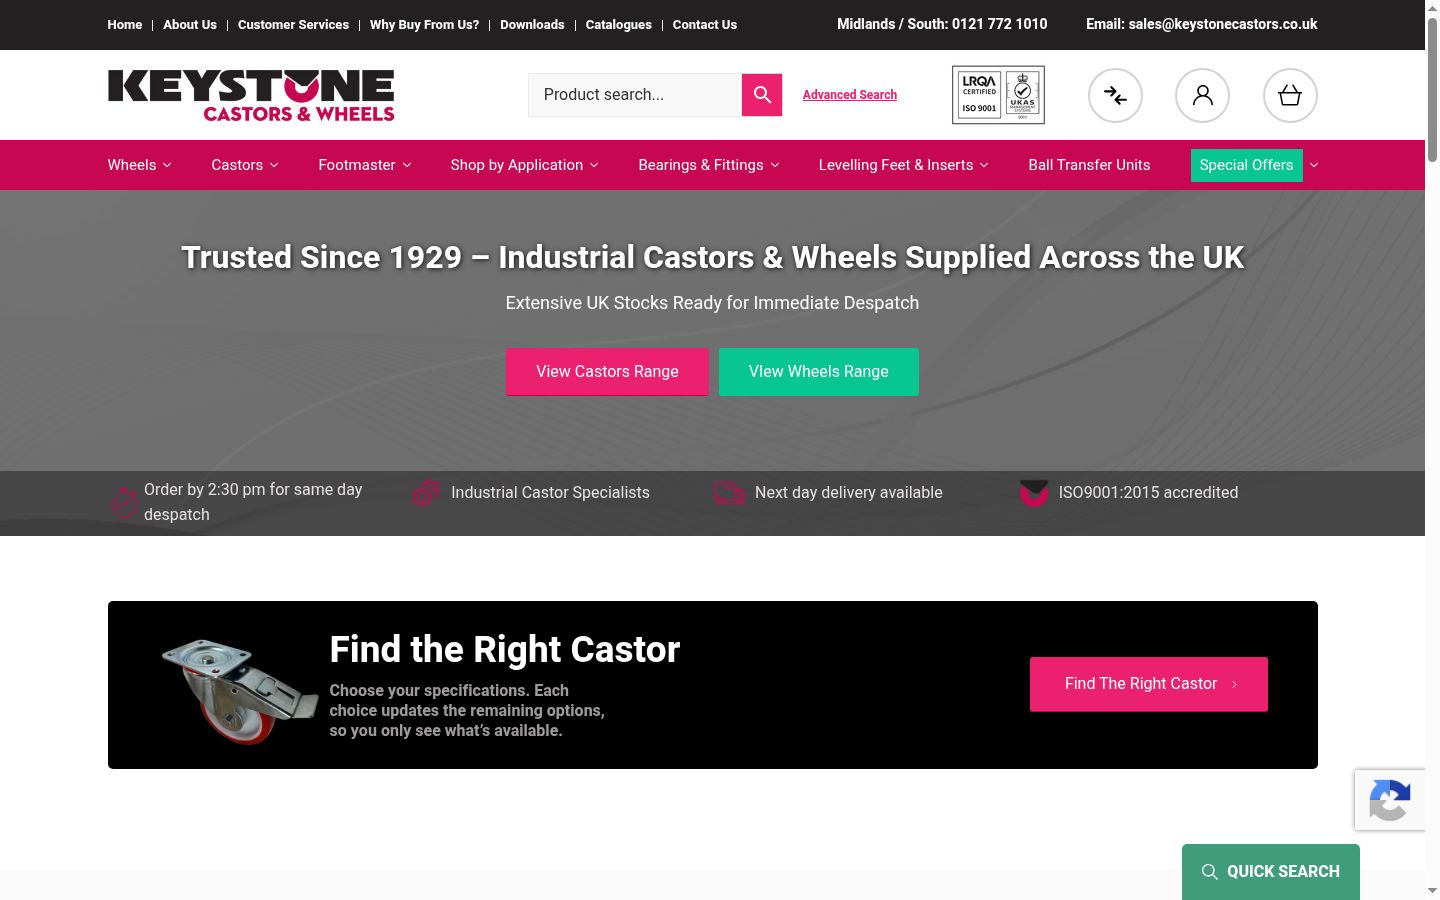Go to the Home link
Viewport: 1440px width, 900px height.
[x=125, y=25]
